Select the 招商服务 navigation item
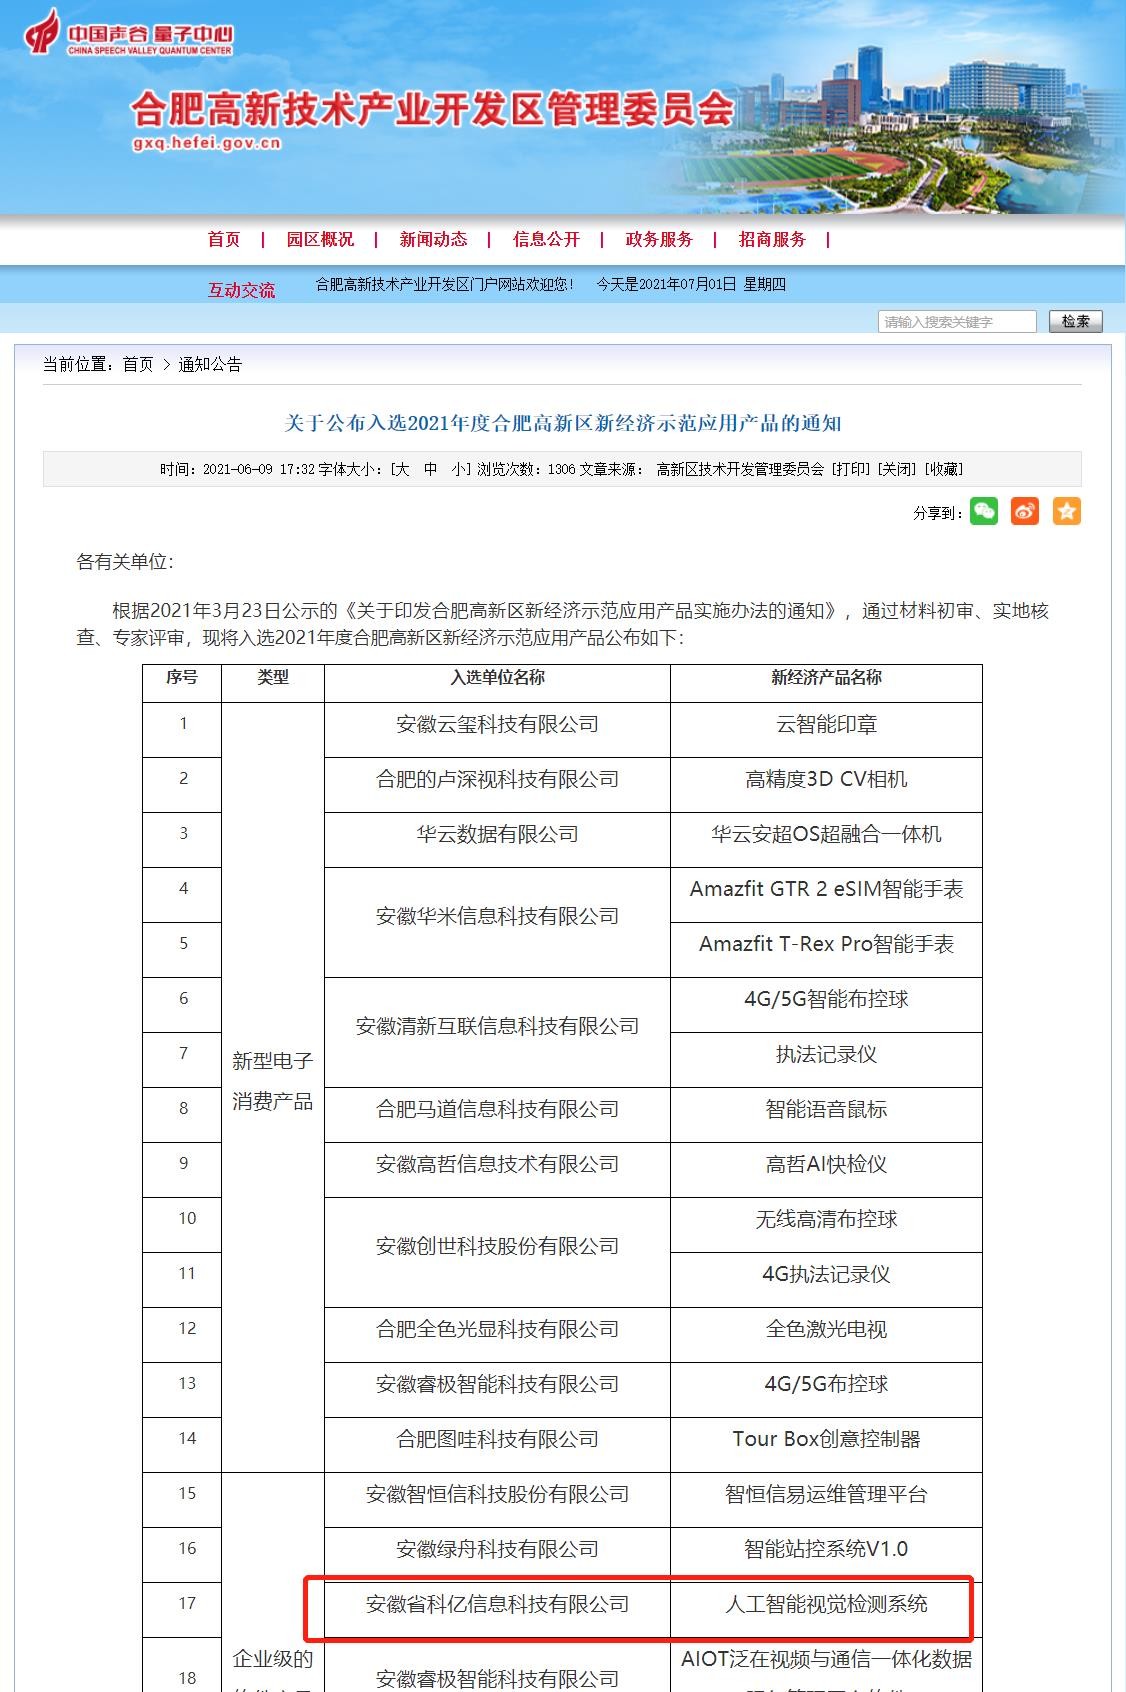Screen dimensions: 1126x1692 [x=772, y=239]
